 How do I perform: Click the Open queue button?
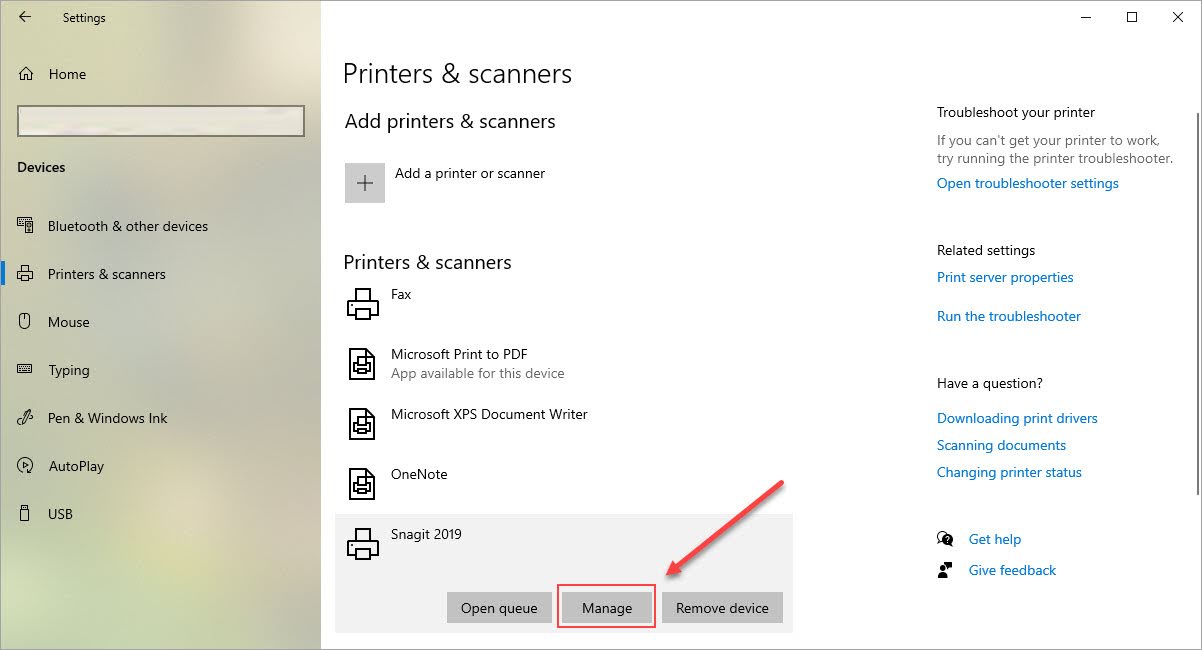click(499, 607)
